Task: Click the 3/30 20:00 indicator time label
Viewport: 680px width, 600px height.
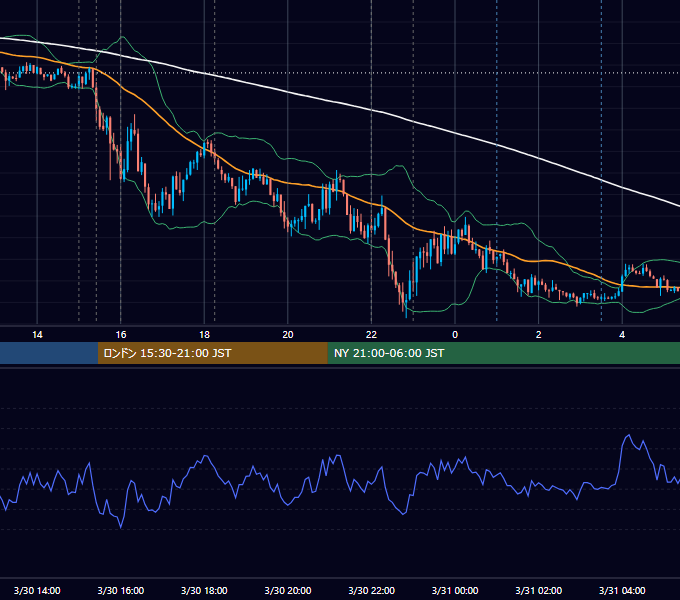Action: coord(288,590)
